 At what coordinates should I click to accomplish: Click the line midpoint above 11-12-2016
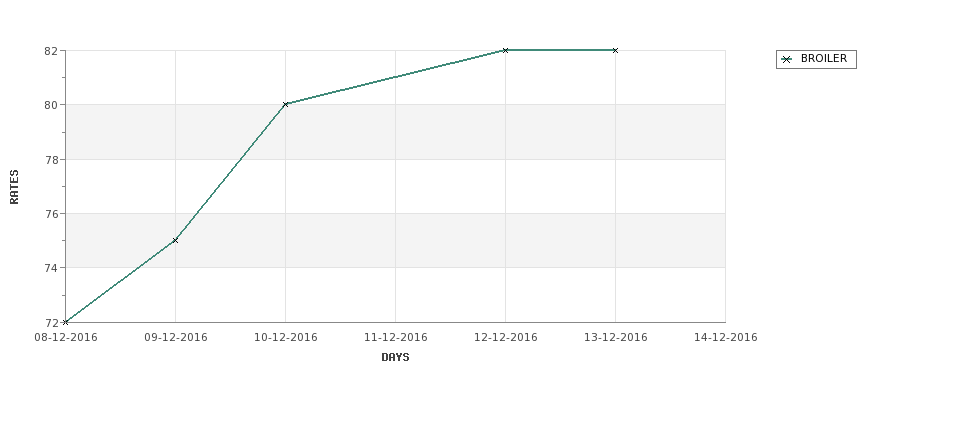(x=395, y=77)
